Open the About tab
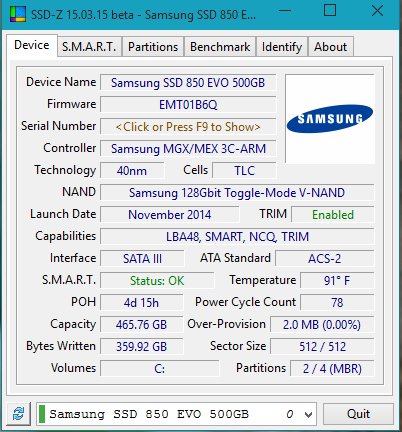The width and height of the screenshot is (402, 432). click(331, 47)
